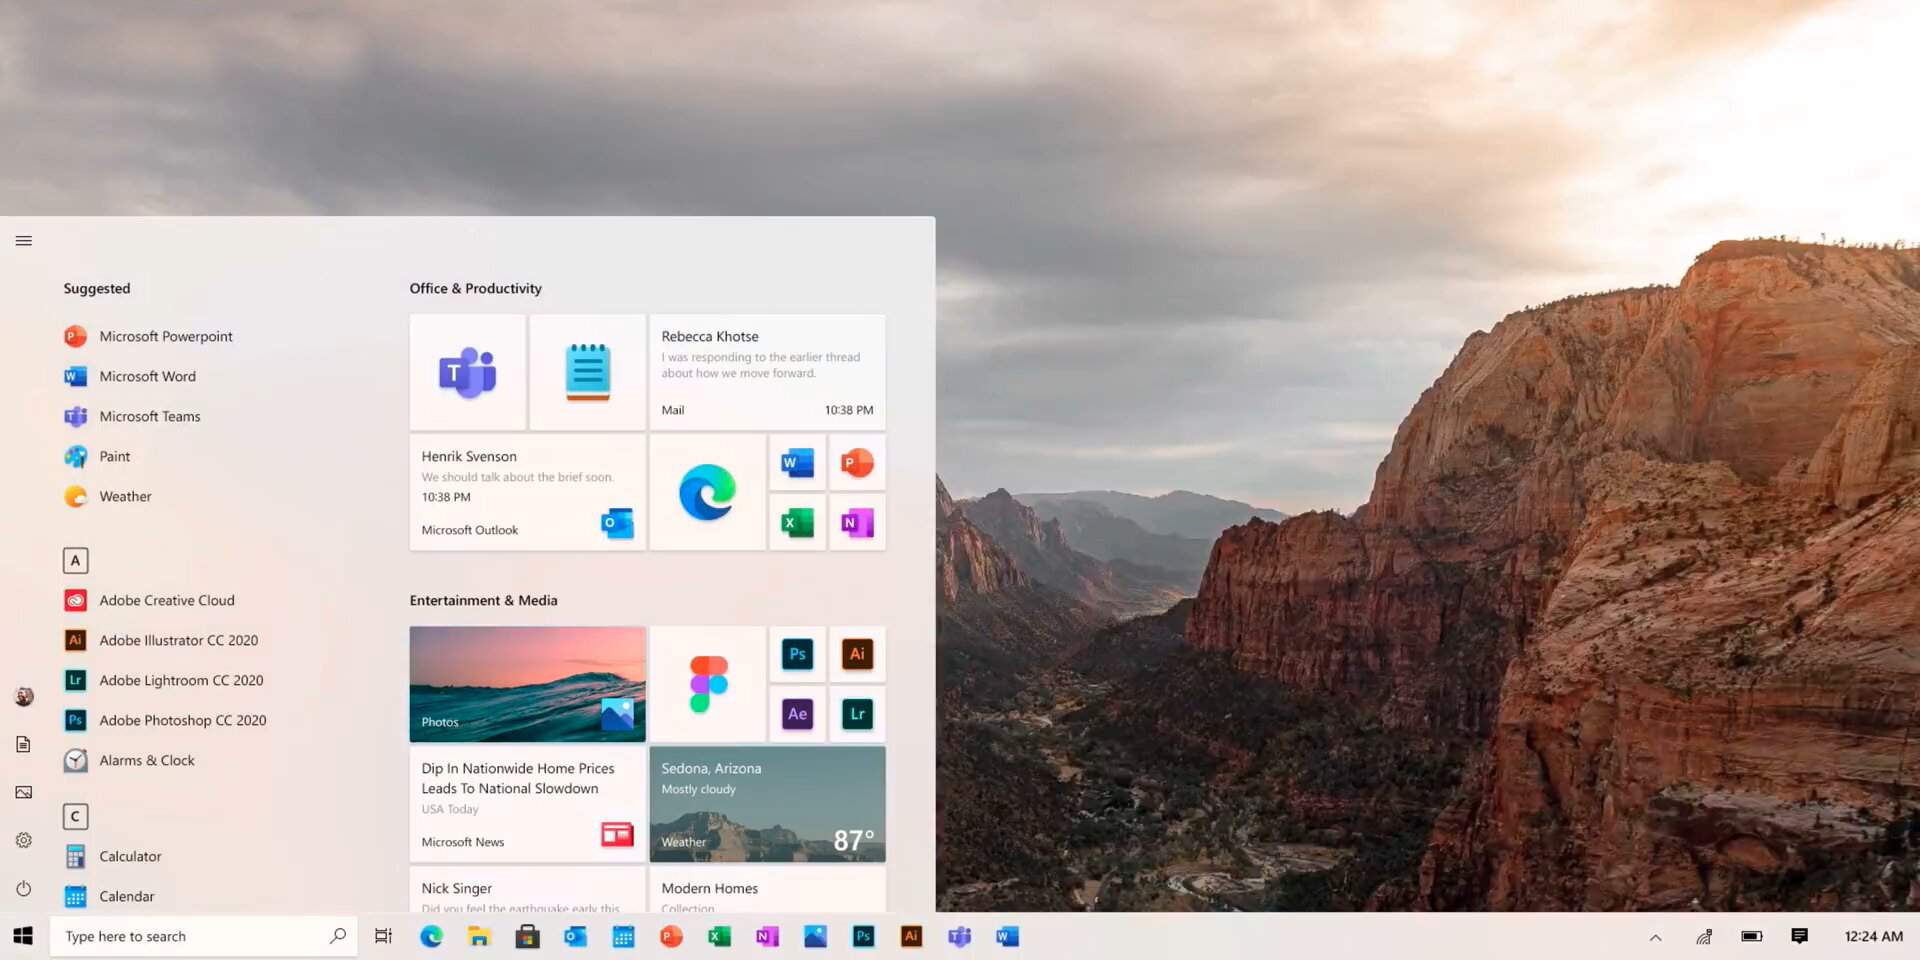Open OneNote from the taskbar
Viewport: 1920px width, 960px height.
pos(767,936)
